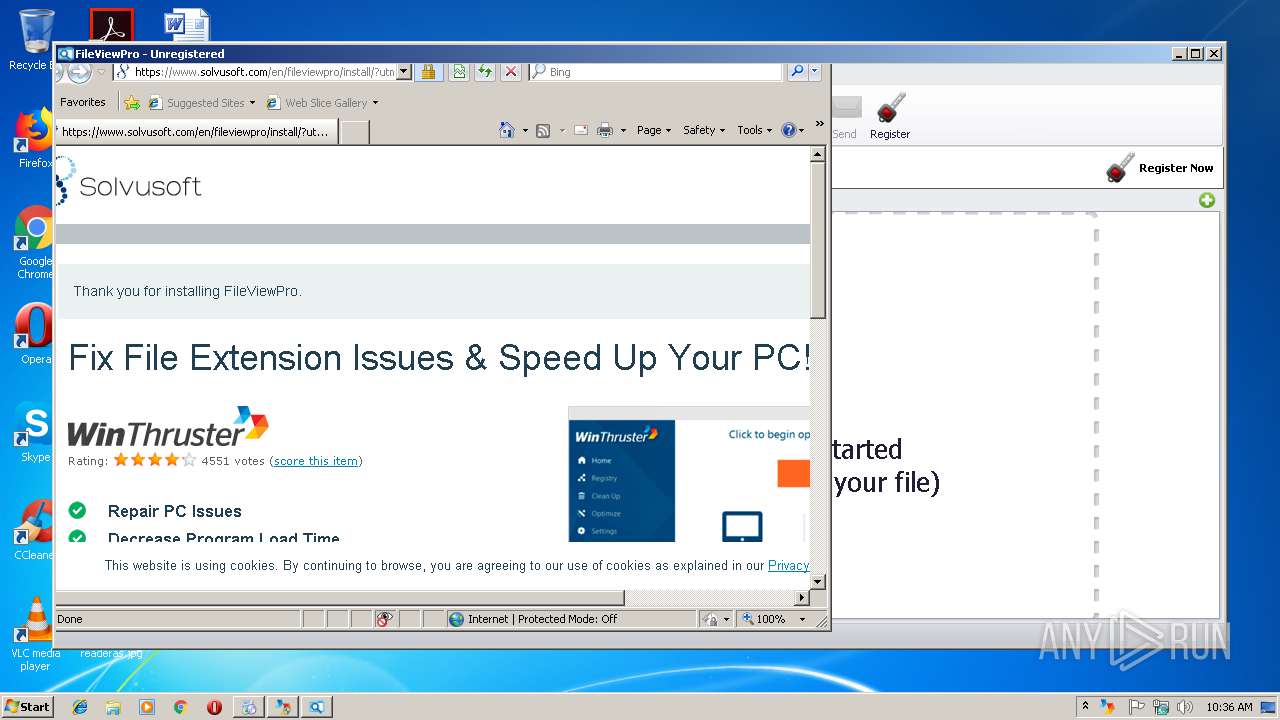Click the Print icon in command bar
The width and height of the screenshot is (1280, 720).
coord(605,130)
